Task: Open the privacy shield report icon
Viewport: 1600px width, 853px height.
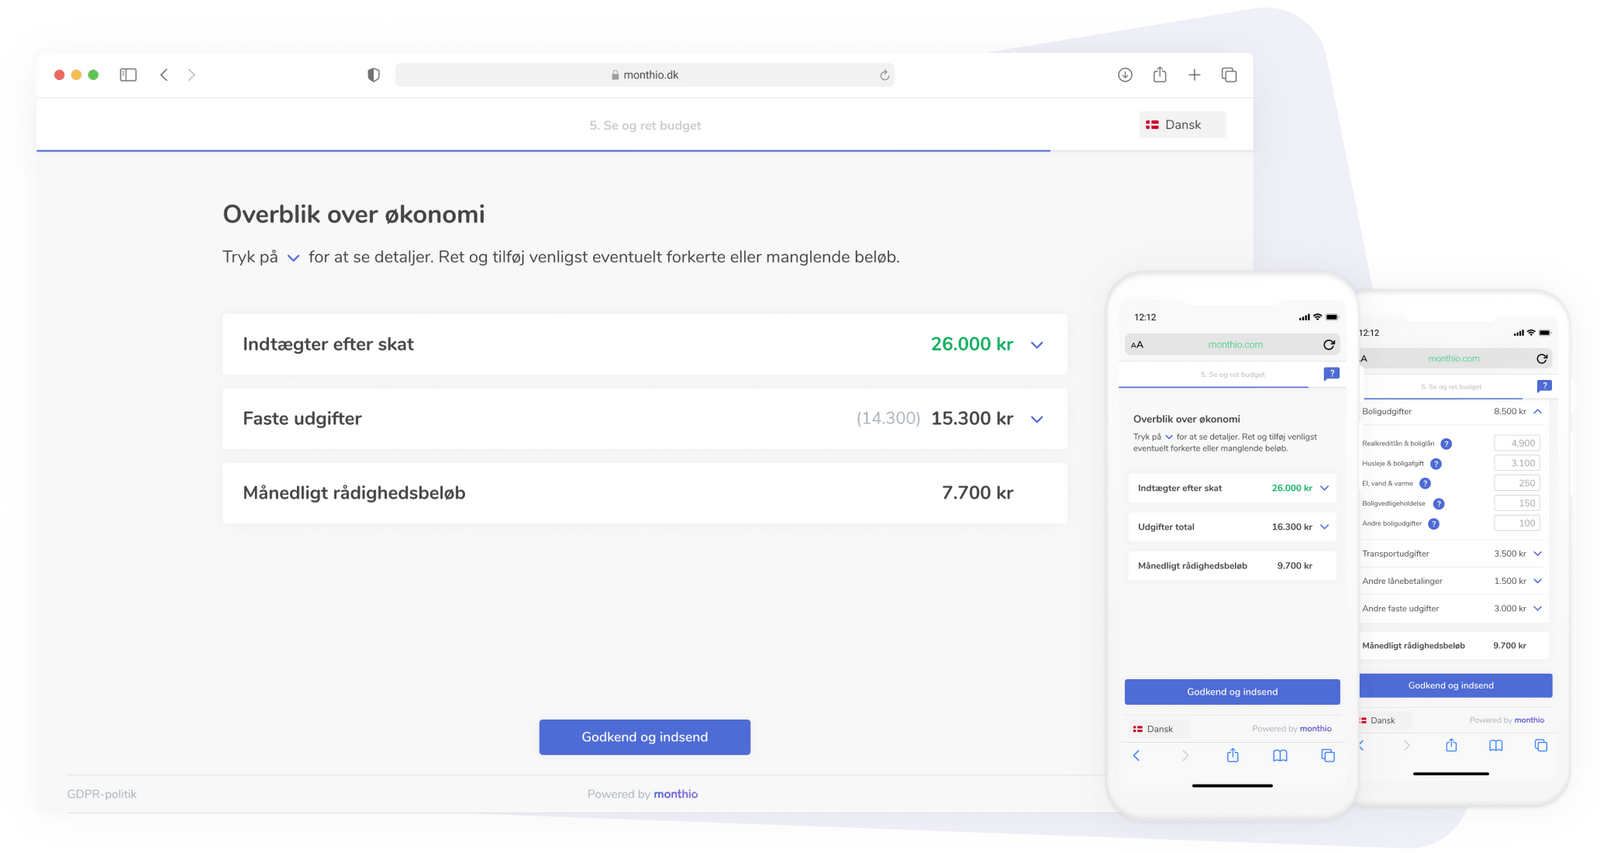Action: 374,75
